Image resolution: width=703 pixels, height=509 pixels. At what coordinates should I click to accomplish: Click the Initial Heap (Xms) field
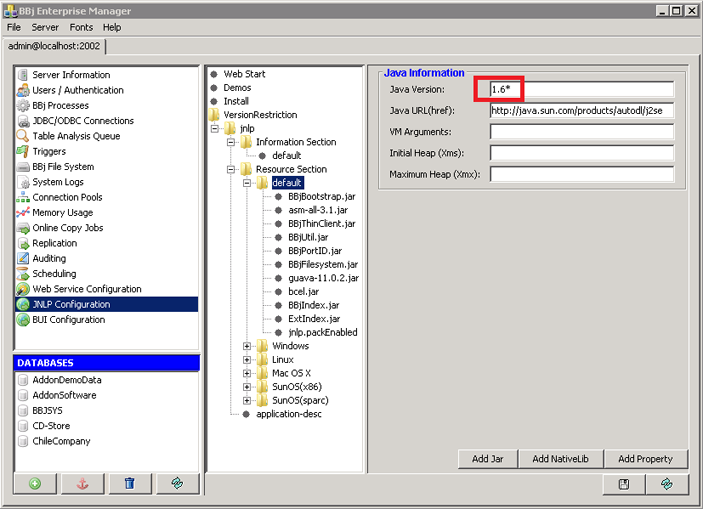(582, 153)
